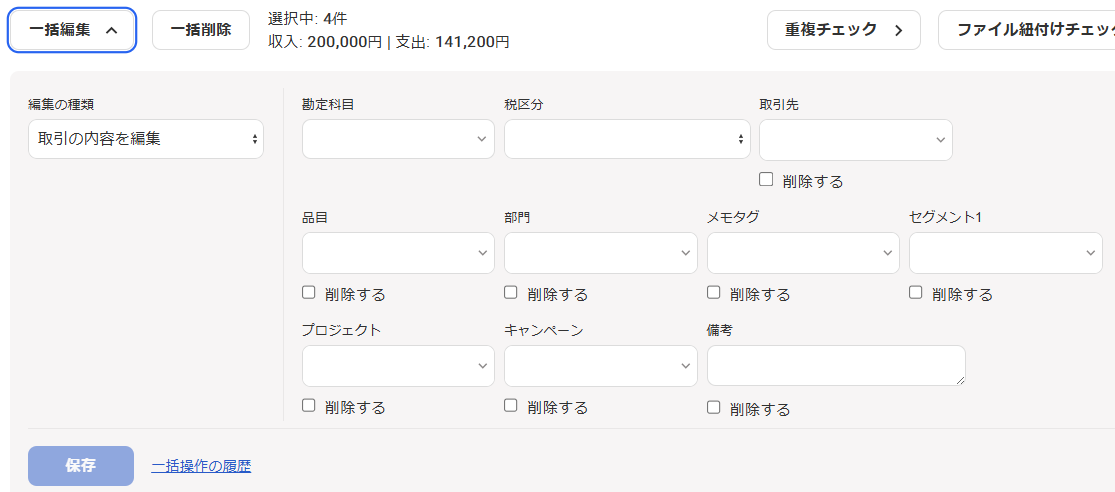Open the 品目 dropdown
The width and height of the screenshot is (1115, 492).
(398, 253)
